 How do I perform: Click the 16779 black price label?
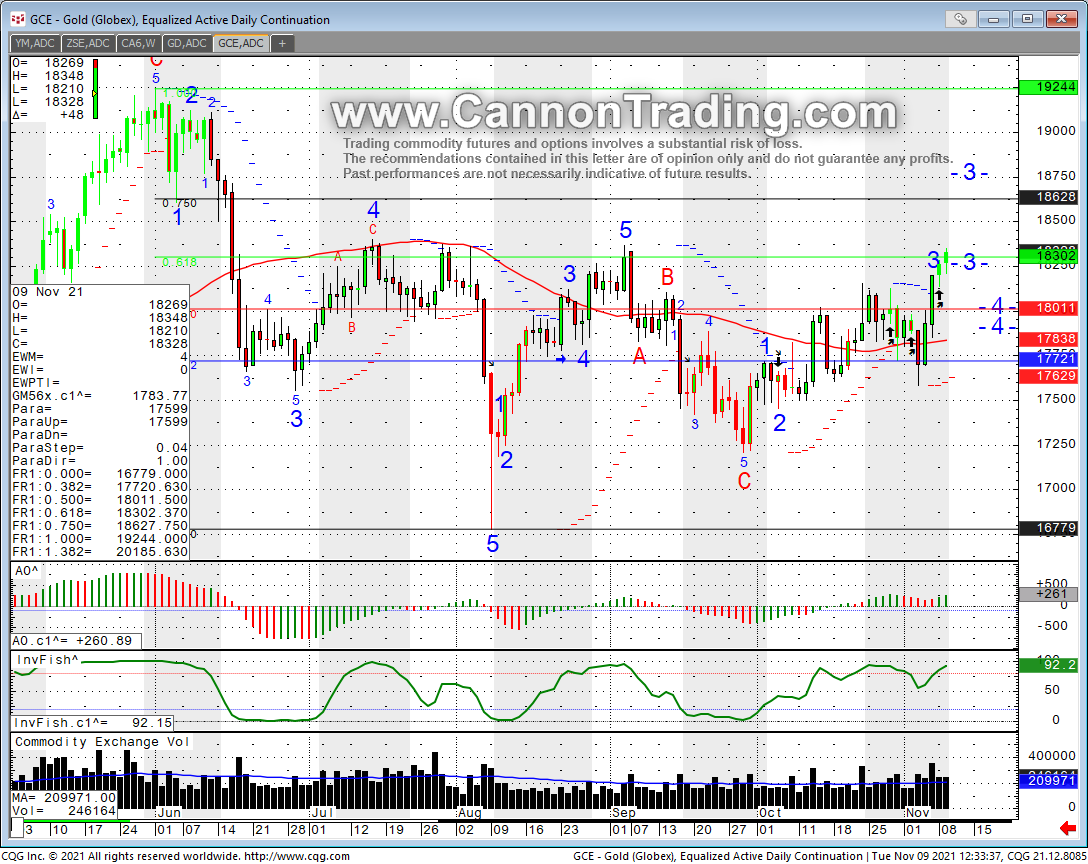[x=1047, y=528]
